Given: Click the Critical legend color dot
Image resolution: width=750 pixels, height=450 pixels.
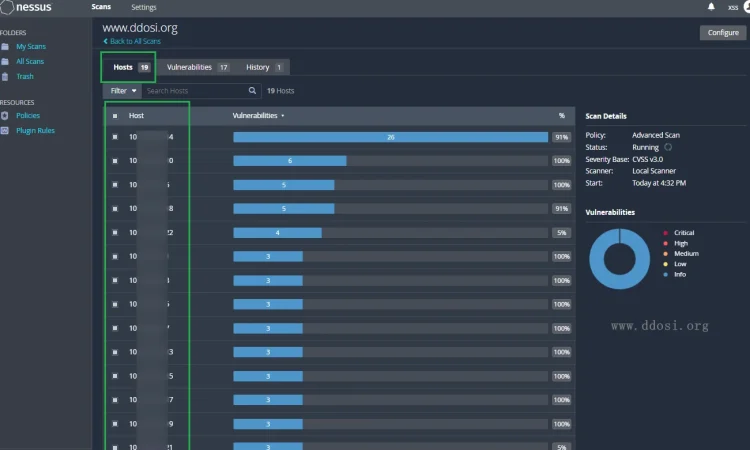Looking at the screenshot, I should pyautogui.click(x=665, y=233).
